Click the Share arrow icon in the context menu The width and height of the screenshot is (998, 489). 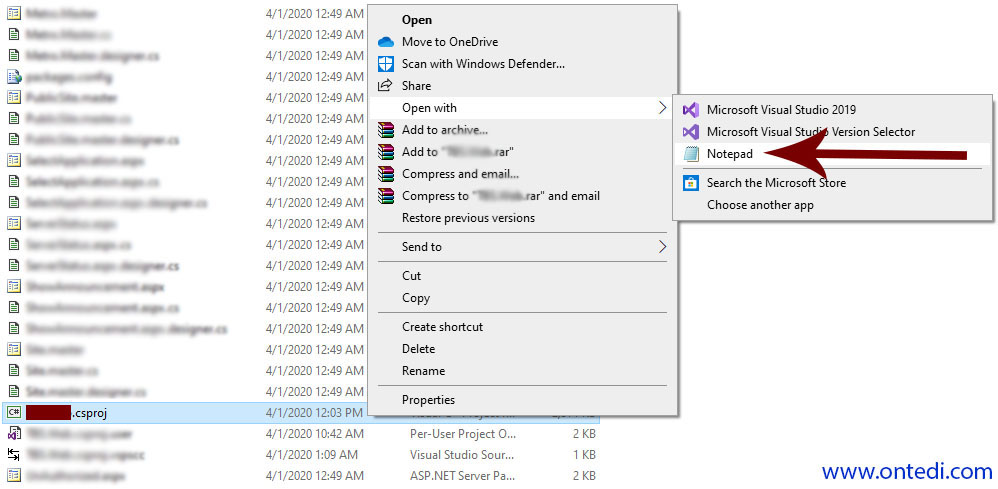[x=386, y=85]
